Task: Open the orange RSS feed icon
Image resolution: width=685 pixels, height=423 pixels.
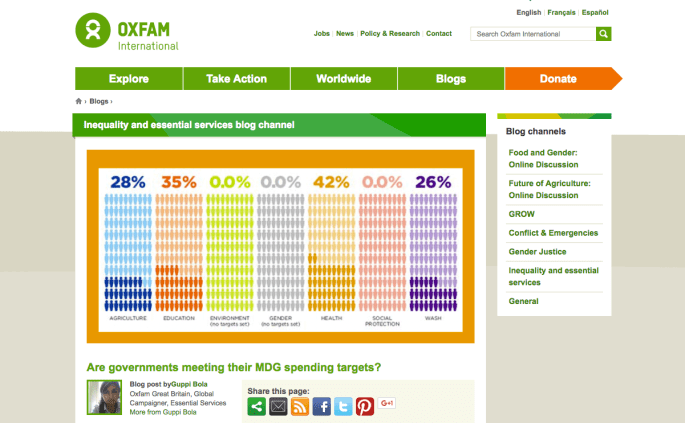Action: point(300,406)
